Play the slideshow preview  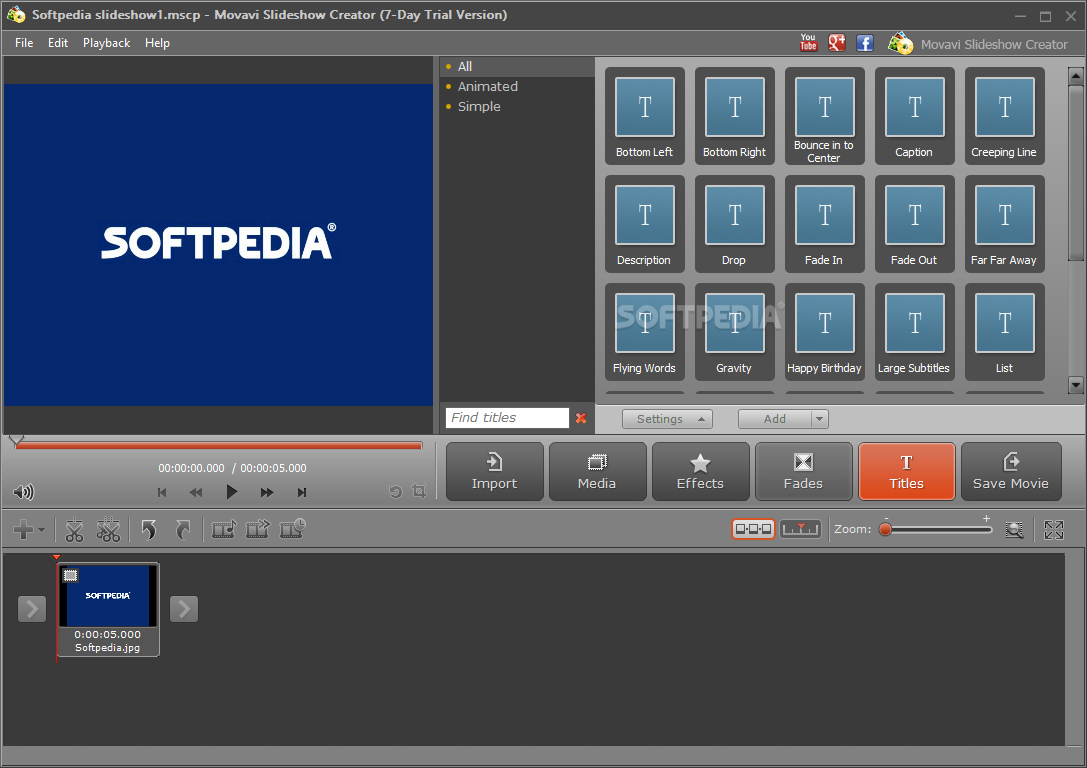pyautogui.click(x=232, y=492)
